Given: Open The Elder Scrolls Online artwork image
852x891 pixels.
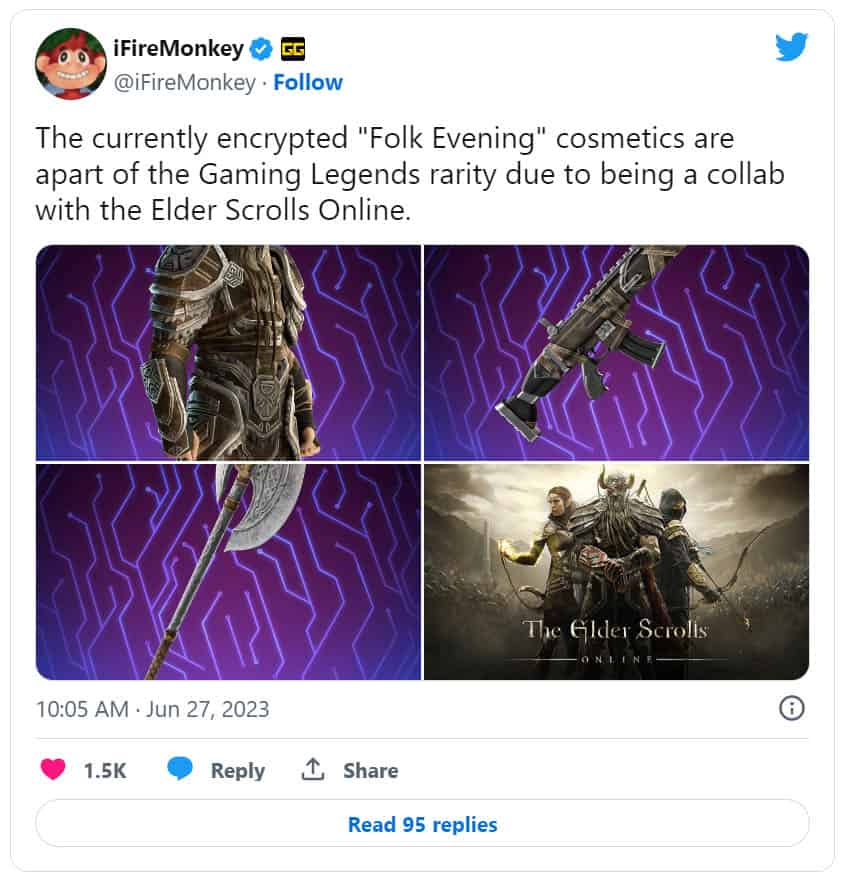Looking at the screenshot, I should (x=616, y=572).
